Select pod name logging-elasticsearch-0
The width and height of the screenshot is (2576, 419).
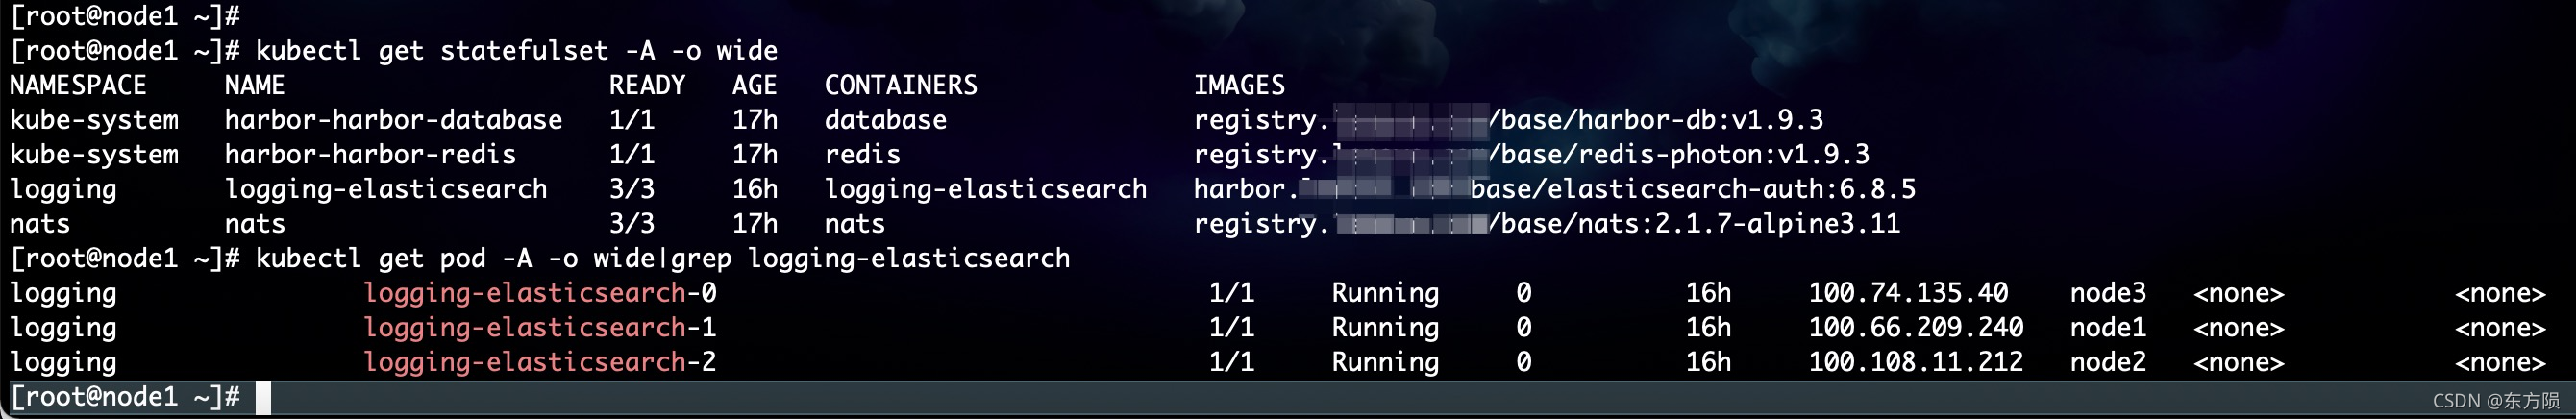tap(539, 293)
